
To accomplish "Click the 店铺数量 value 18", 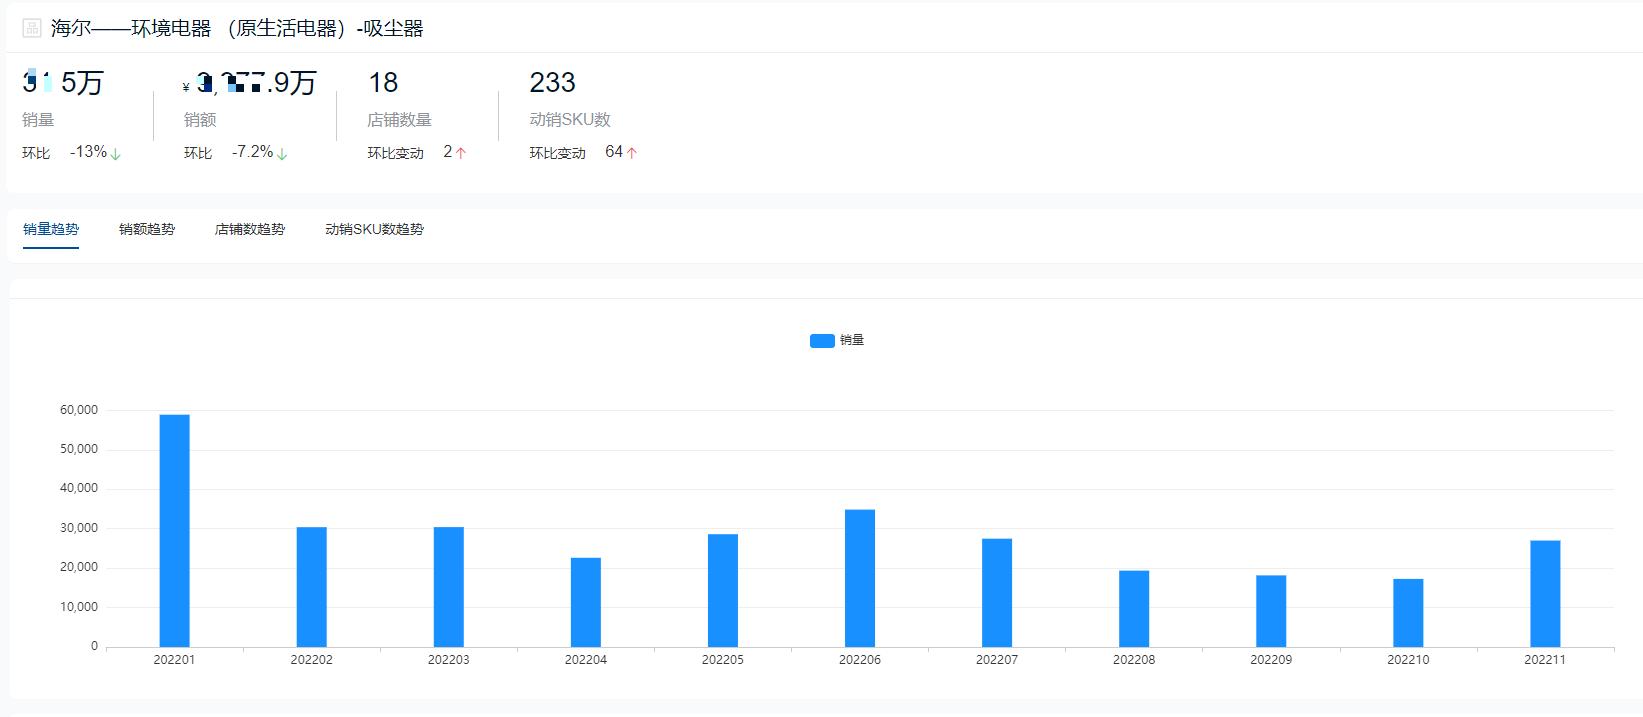I will pyautogui.click(x=383, y=83).
